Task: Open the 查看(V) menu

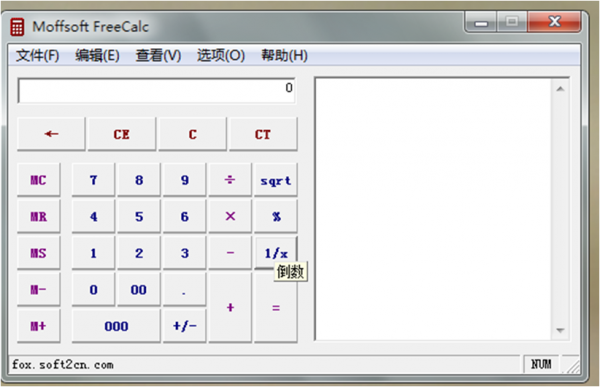Action: click(x=158, y=56)
